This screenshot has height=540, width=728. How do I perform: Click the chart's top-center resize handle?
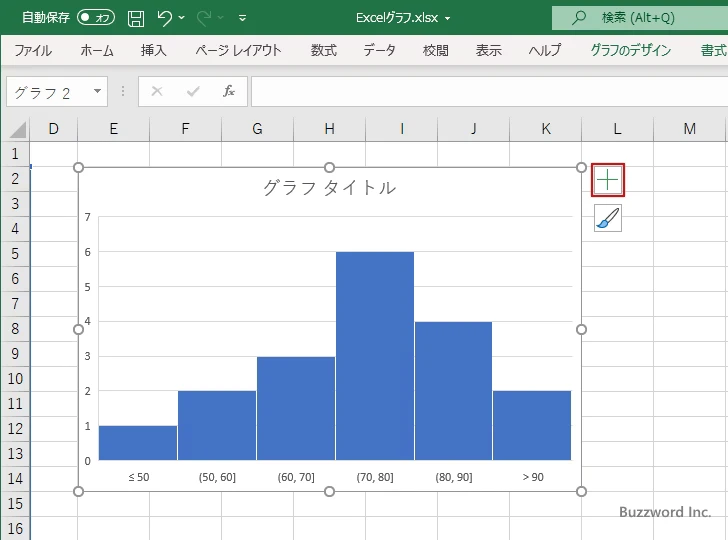(x=329, y=167)
